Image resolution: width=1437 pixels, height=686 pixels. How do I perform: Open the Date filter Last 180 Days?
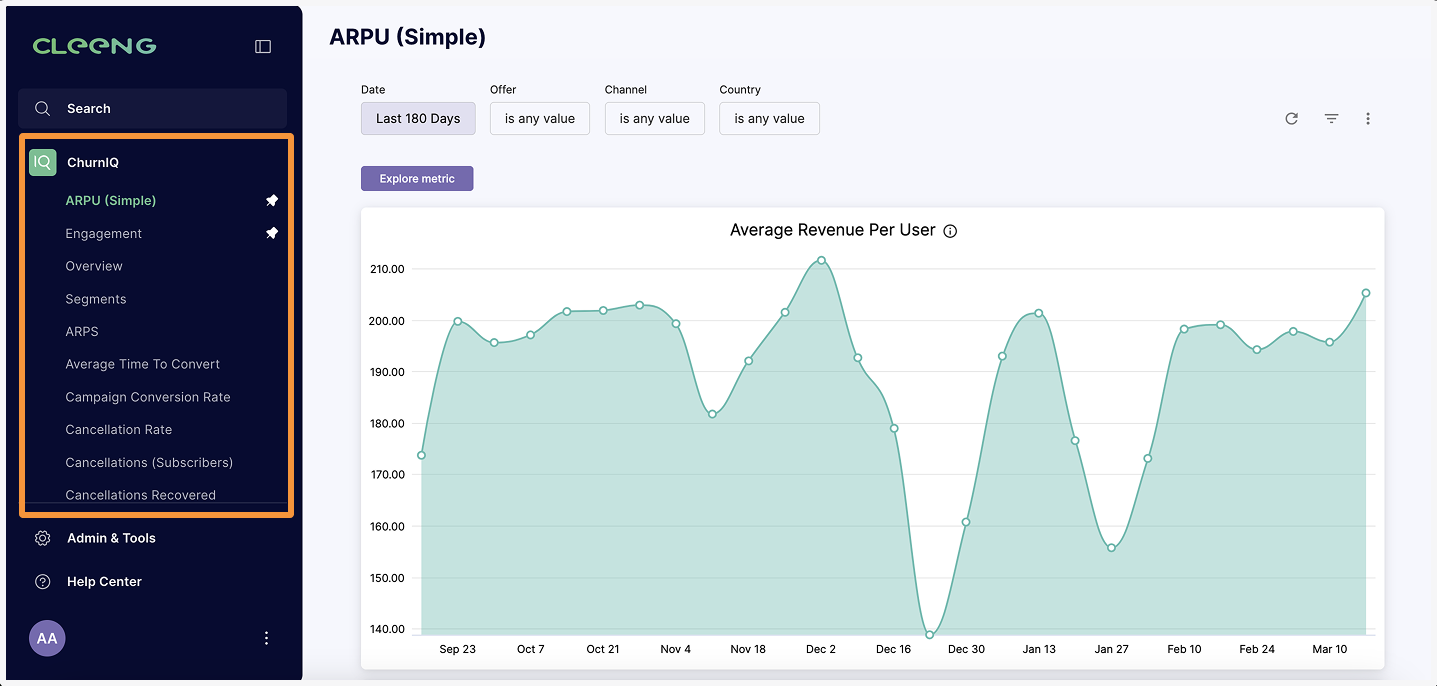[x=418, y=118]
